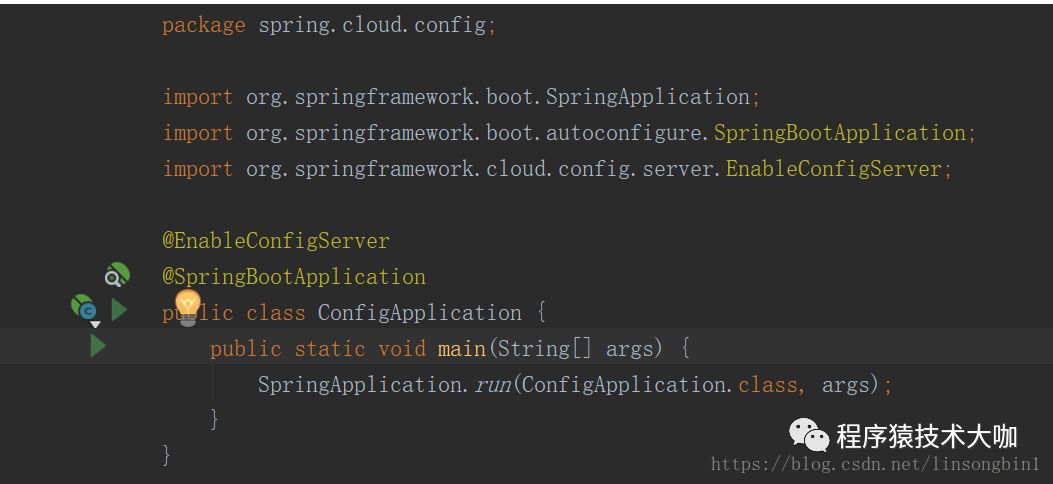Click ConfigApplication.class argument
Screen dimensions: 1053x484
pyautogui.click(x=659, y=385)
